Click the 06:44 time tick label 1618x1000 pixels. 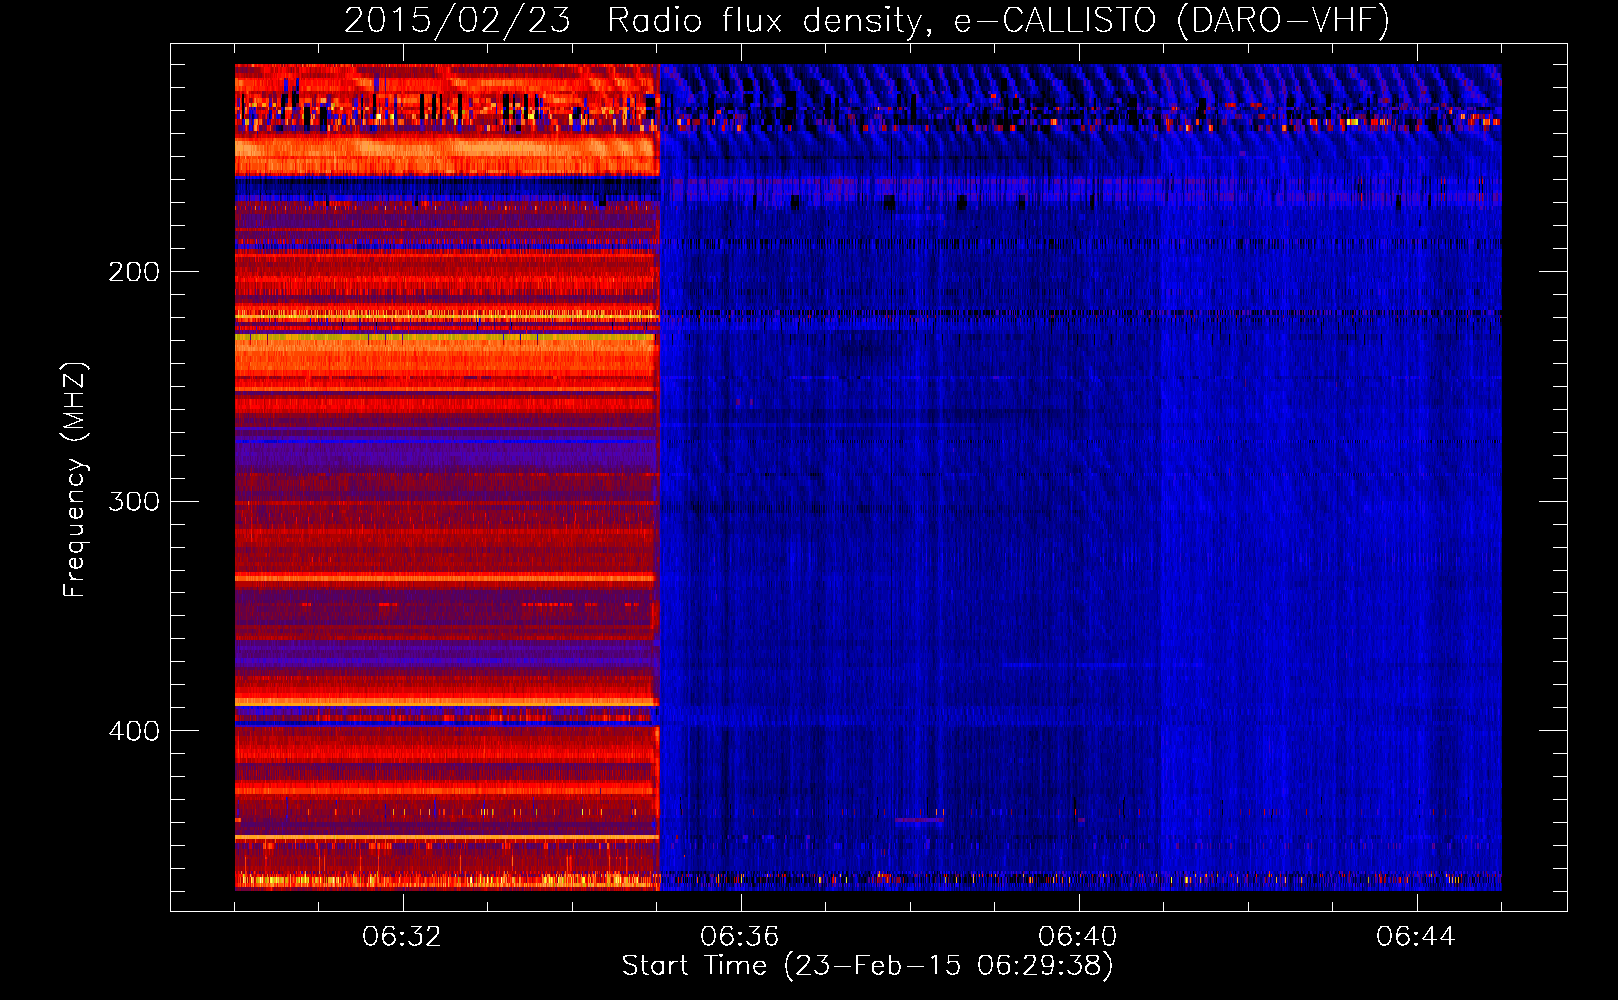pos(1416,937)
